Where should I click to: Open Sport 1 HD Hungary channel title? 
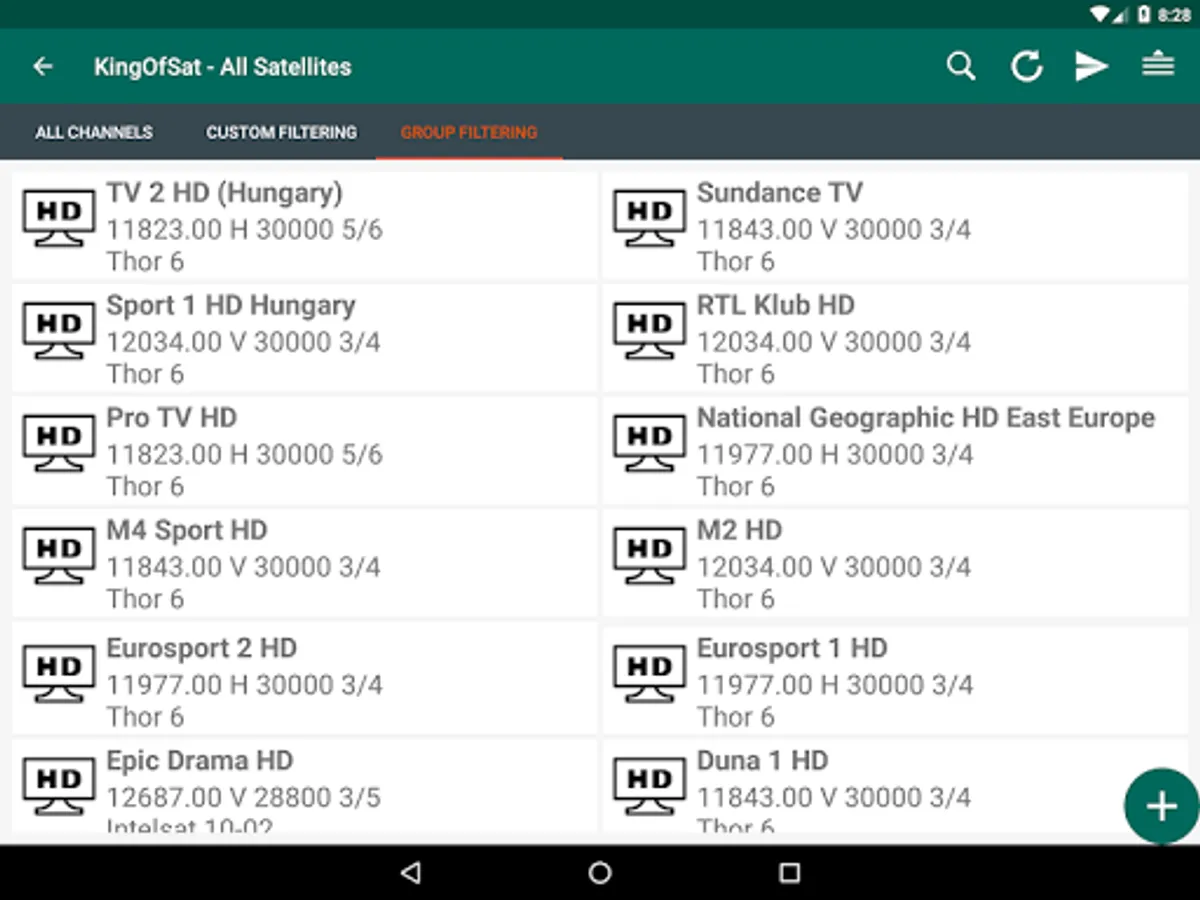[x=231, y=305]
